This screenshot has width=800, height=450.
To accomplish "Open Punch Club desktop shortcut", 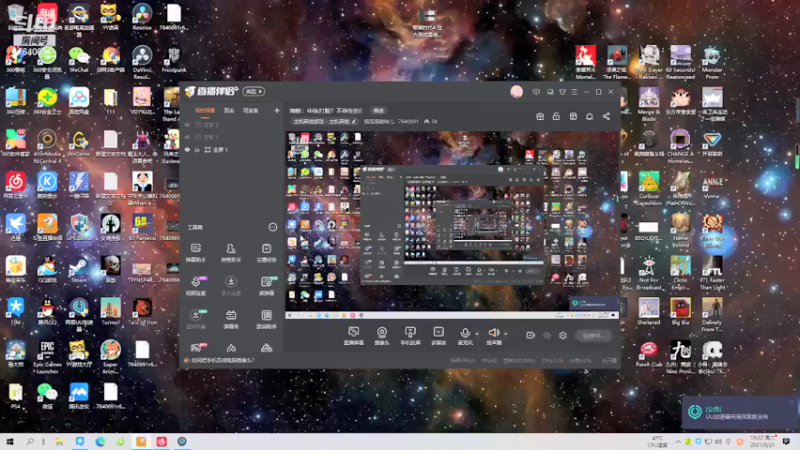I will tap(648, 355).
